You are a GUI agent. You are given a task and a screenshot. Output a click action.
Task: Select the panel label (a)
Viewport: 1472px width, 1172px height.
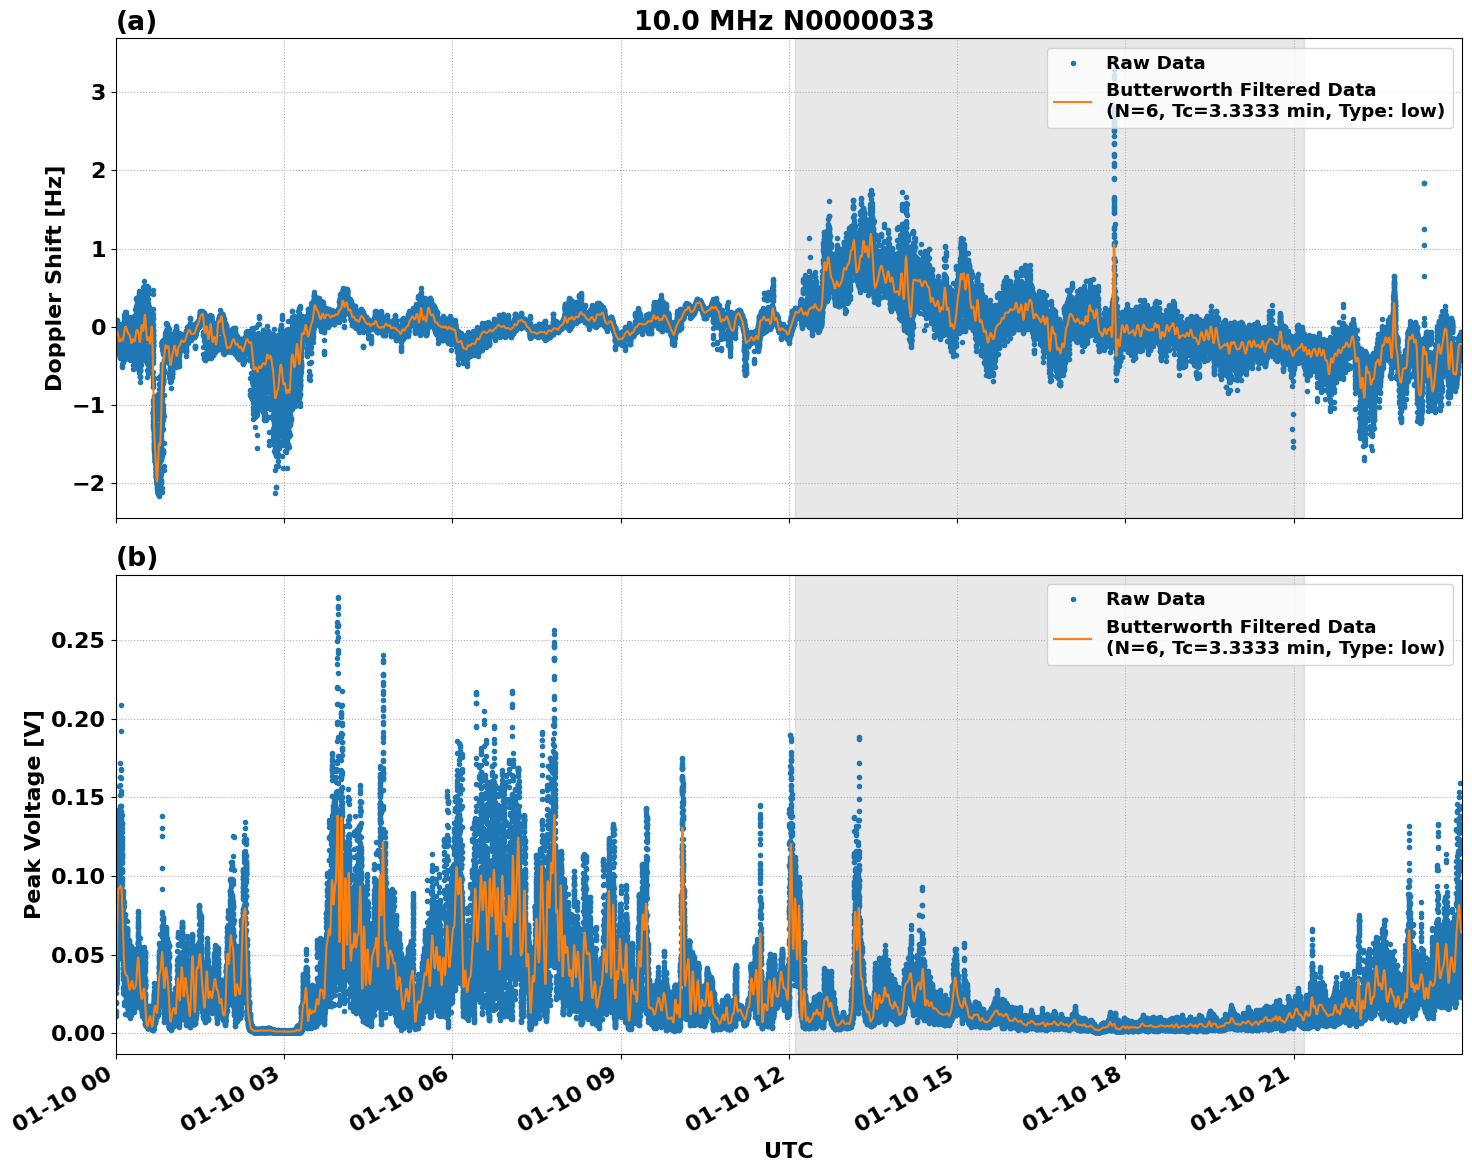pos(136,19)
